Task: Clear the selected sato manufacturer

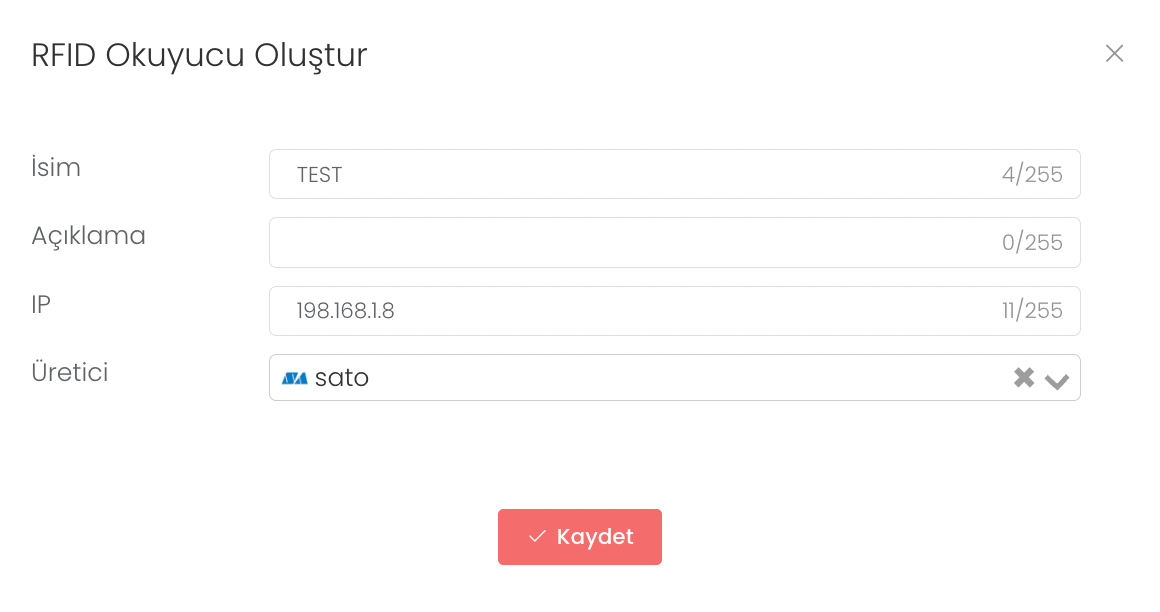Action: click(1023, 378)
